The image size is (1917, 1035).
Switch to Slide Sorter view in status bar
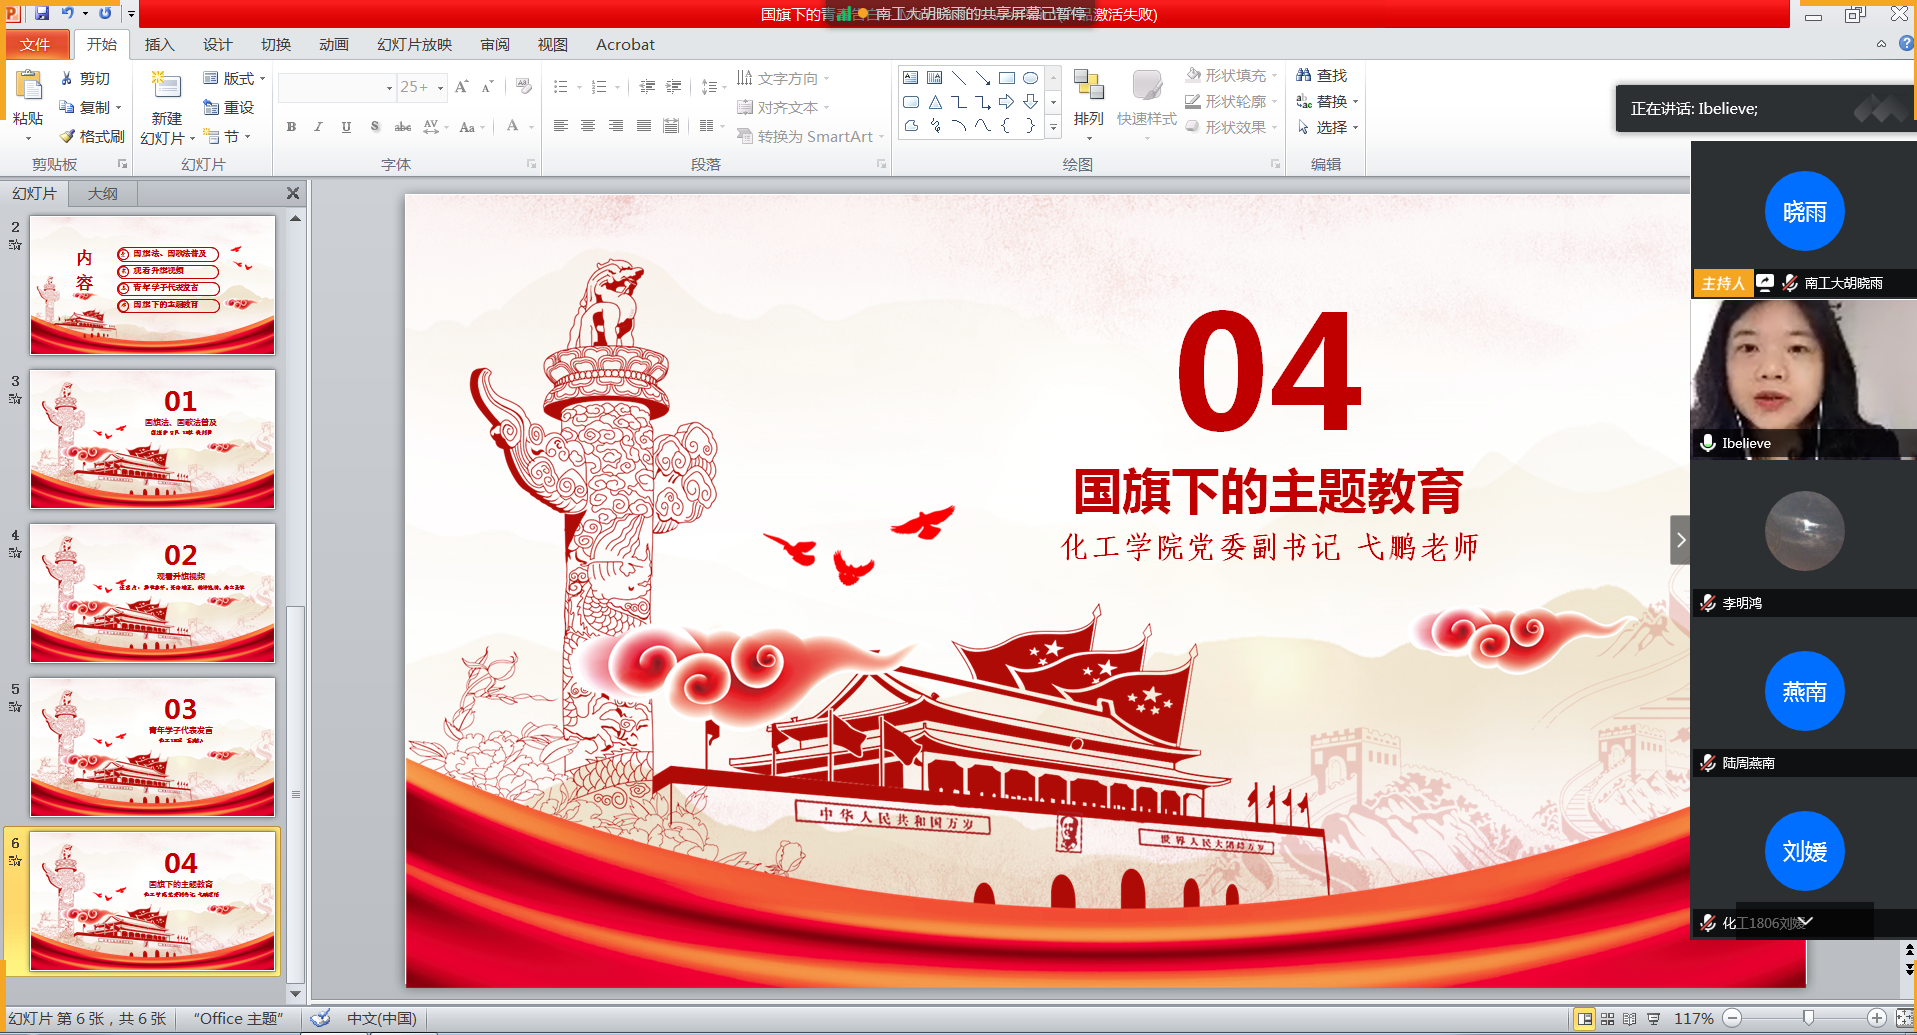pos(1607,1018)
